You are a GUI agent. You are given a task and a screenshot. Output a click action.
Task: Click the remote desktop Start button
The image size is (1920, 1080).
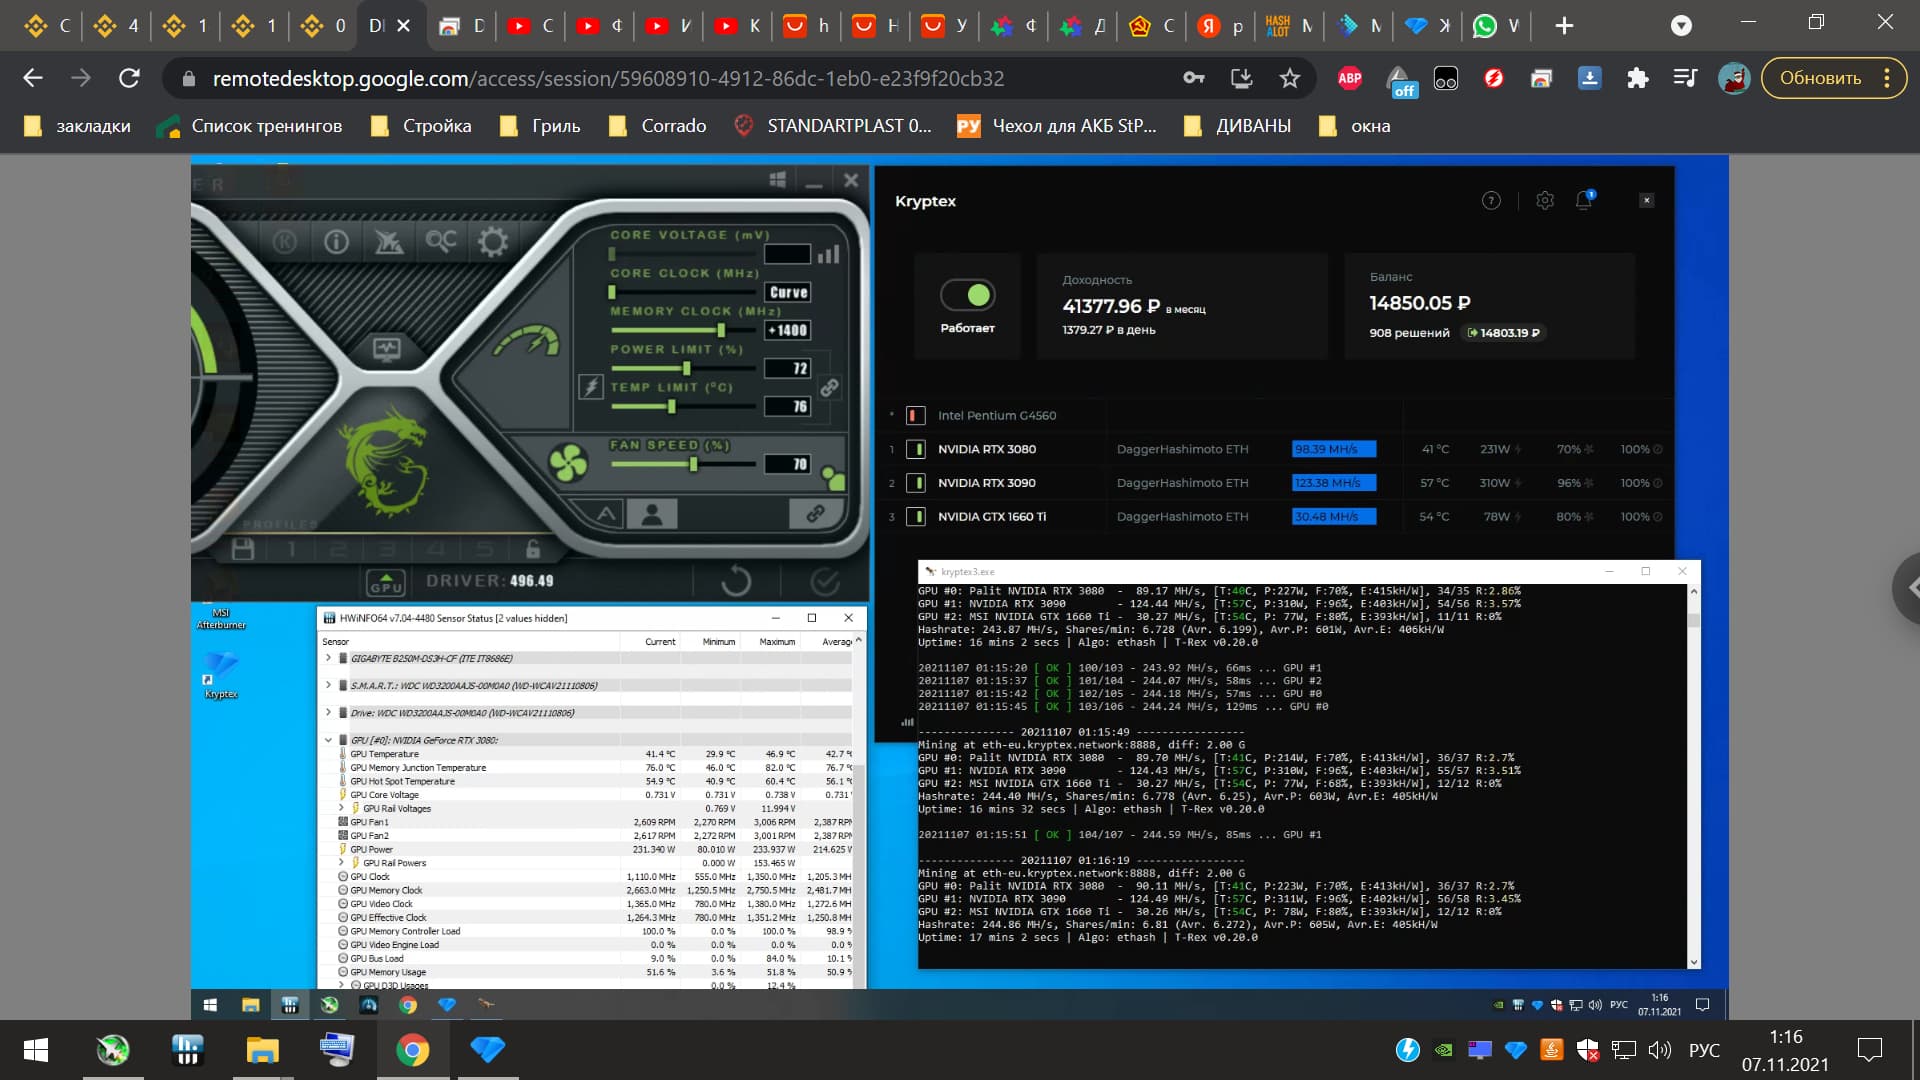coord(210,1005)
